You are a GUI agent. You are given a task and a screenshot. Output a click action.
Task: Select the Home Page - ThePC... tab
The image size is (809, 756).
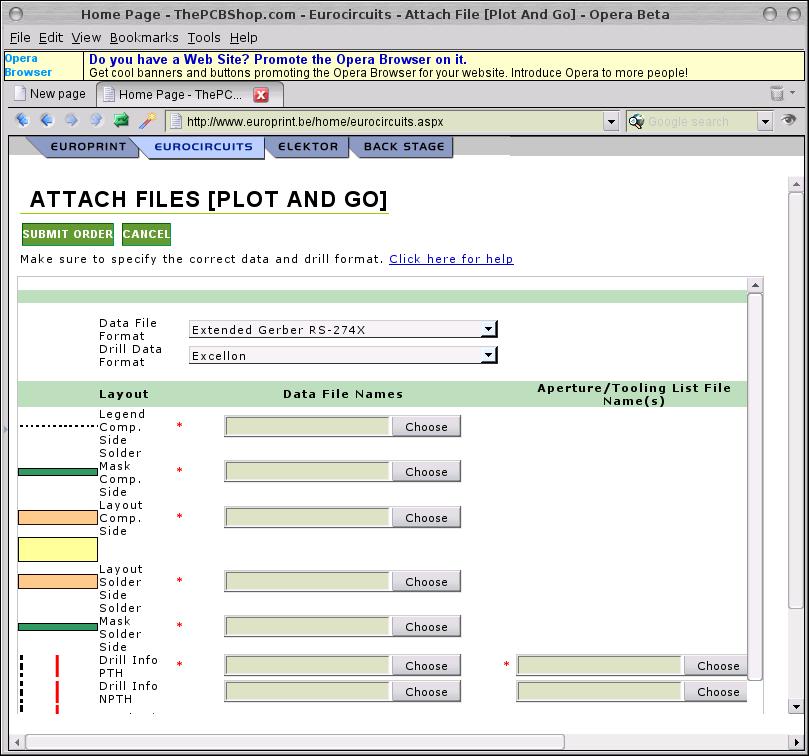(x=190, y=94)
